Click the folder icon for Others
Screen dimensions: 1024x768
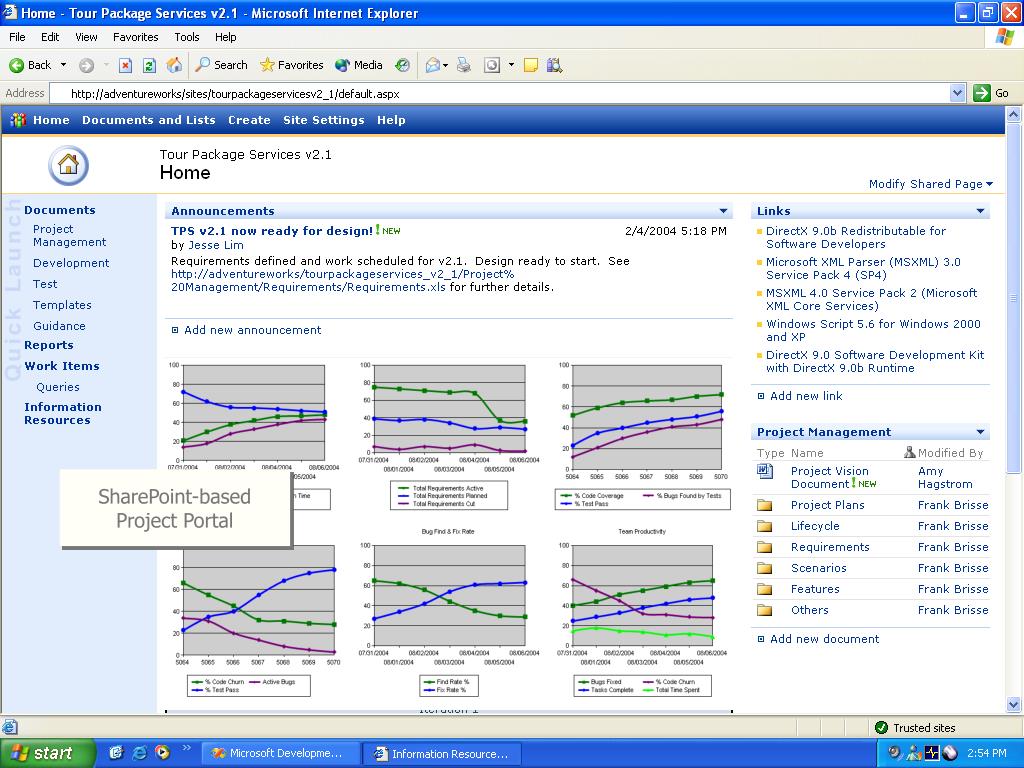pos(764,610)
